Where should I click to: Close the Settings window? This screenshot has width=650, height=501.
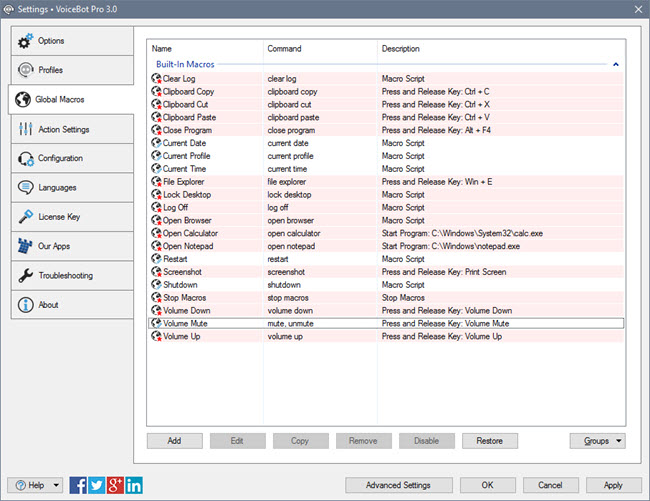[x=638, y=9]
